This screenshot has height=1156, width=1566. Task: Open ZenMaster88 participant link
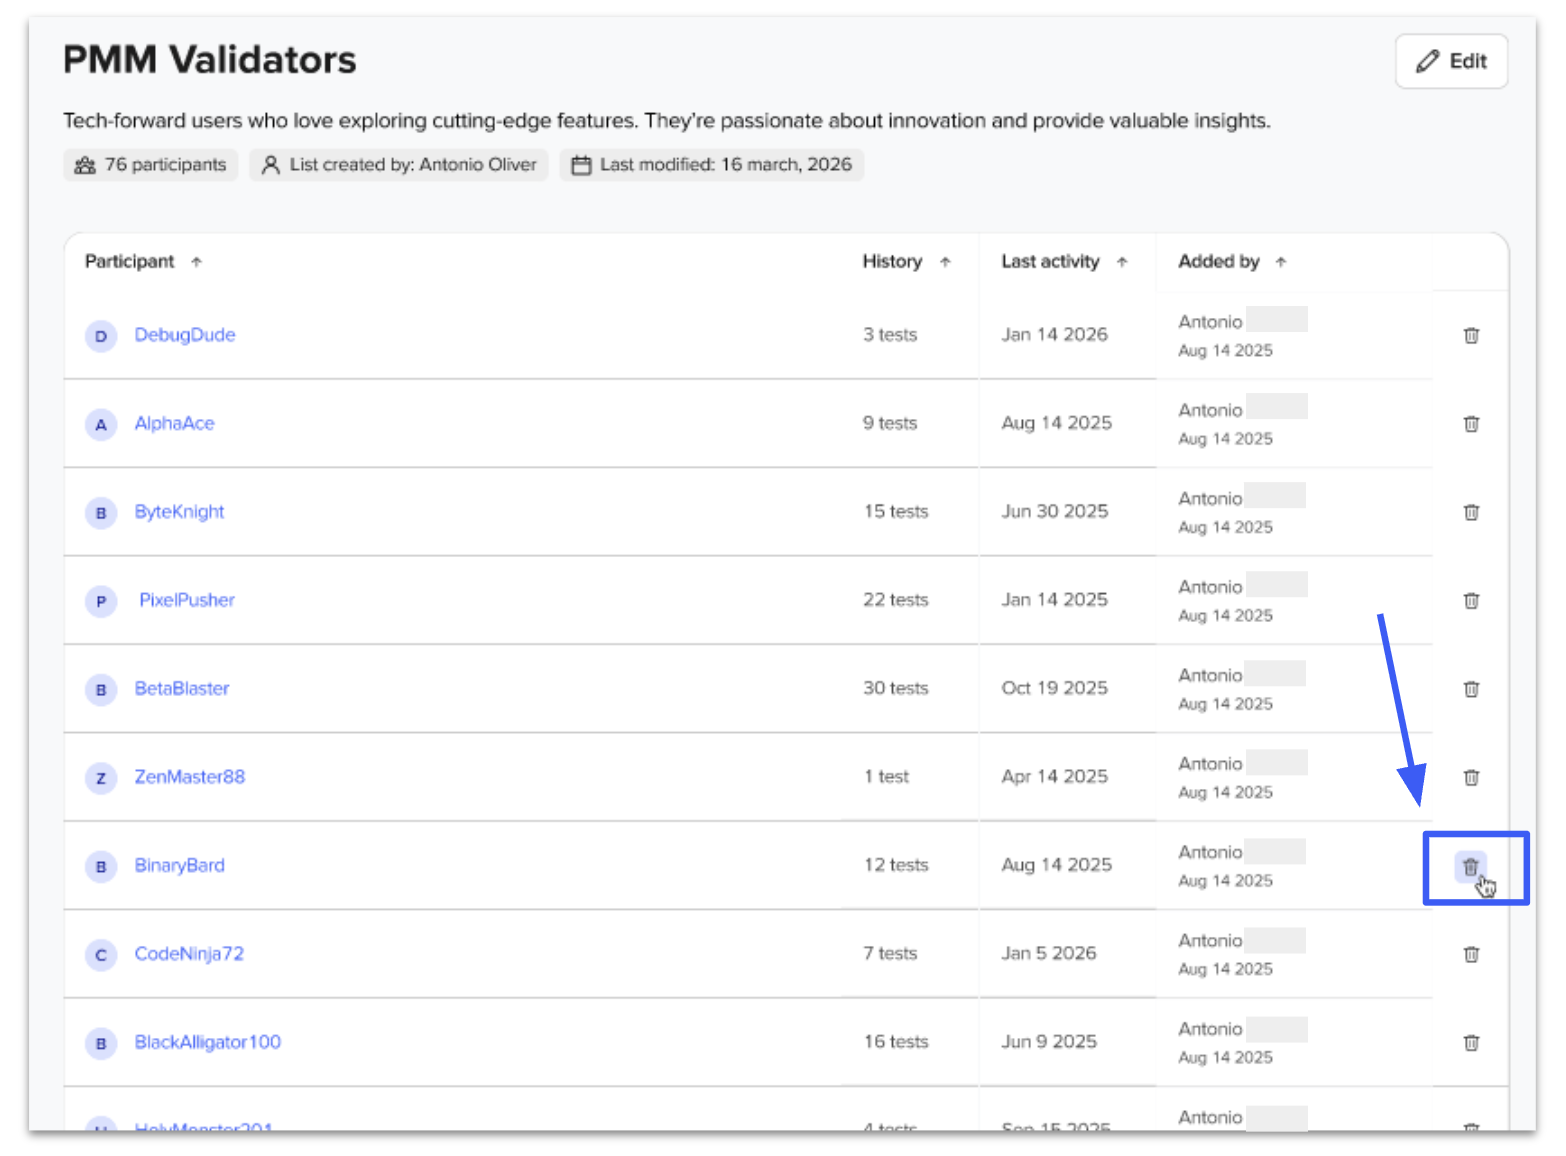pos(190,777)
